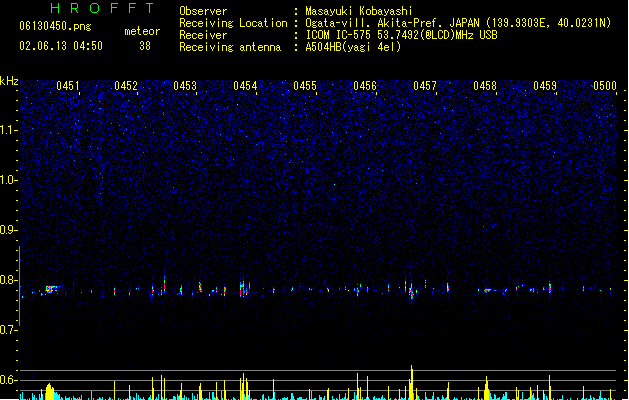Click the 0455 time marker
The height and width of the screenshot is (400, 629).
pyautogui.click(x=305, y=86)
